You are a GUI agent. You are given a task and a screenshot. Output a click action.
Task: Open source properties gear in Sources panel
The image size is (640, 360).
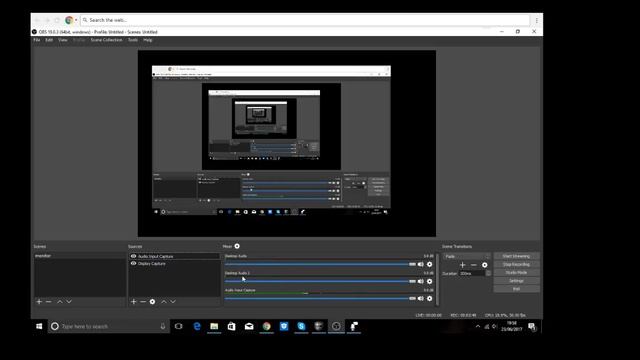(152, 302)
